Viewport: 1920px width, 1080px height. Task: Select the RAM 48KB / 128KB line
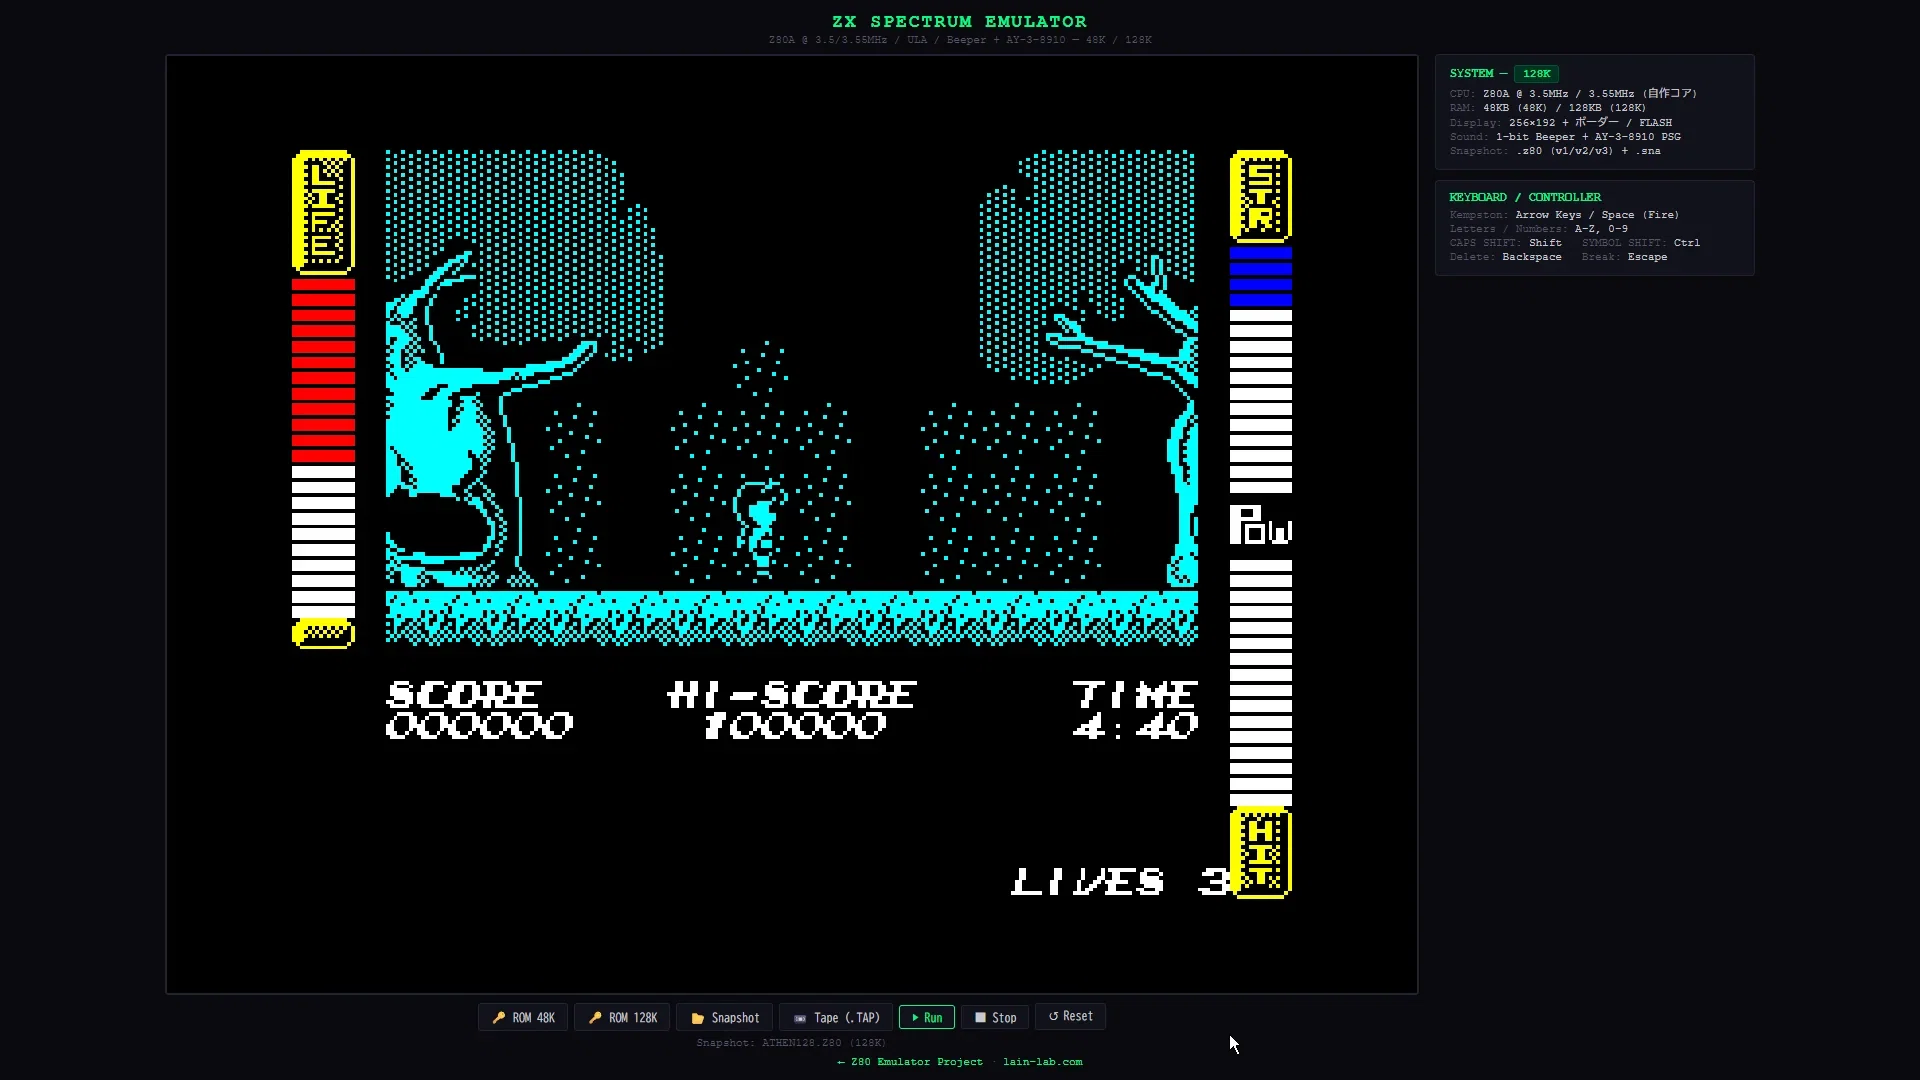pos(1547,108)
